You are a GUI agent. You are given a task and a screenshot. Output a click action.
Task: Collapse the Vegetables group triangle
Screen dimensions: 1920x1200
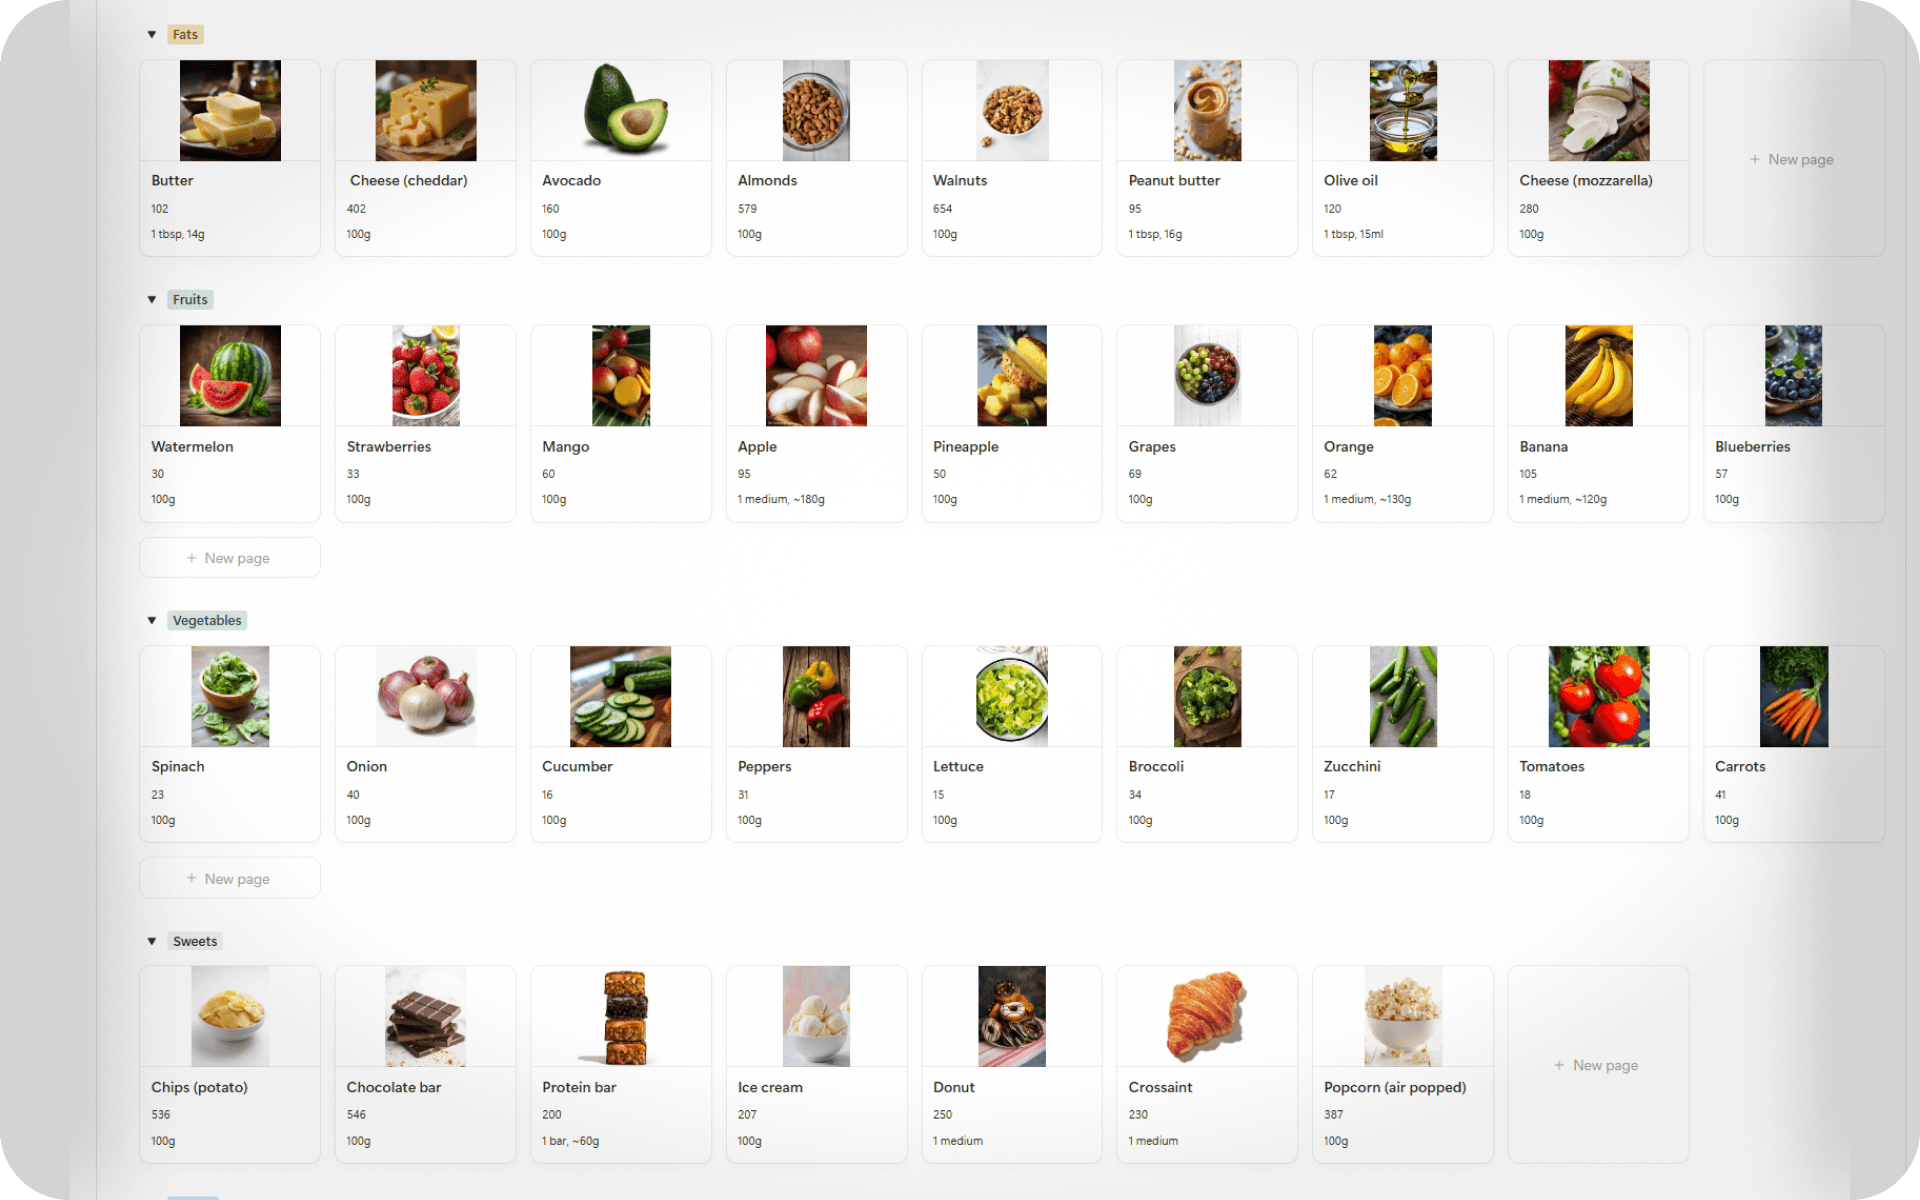(x=152, y=621)
